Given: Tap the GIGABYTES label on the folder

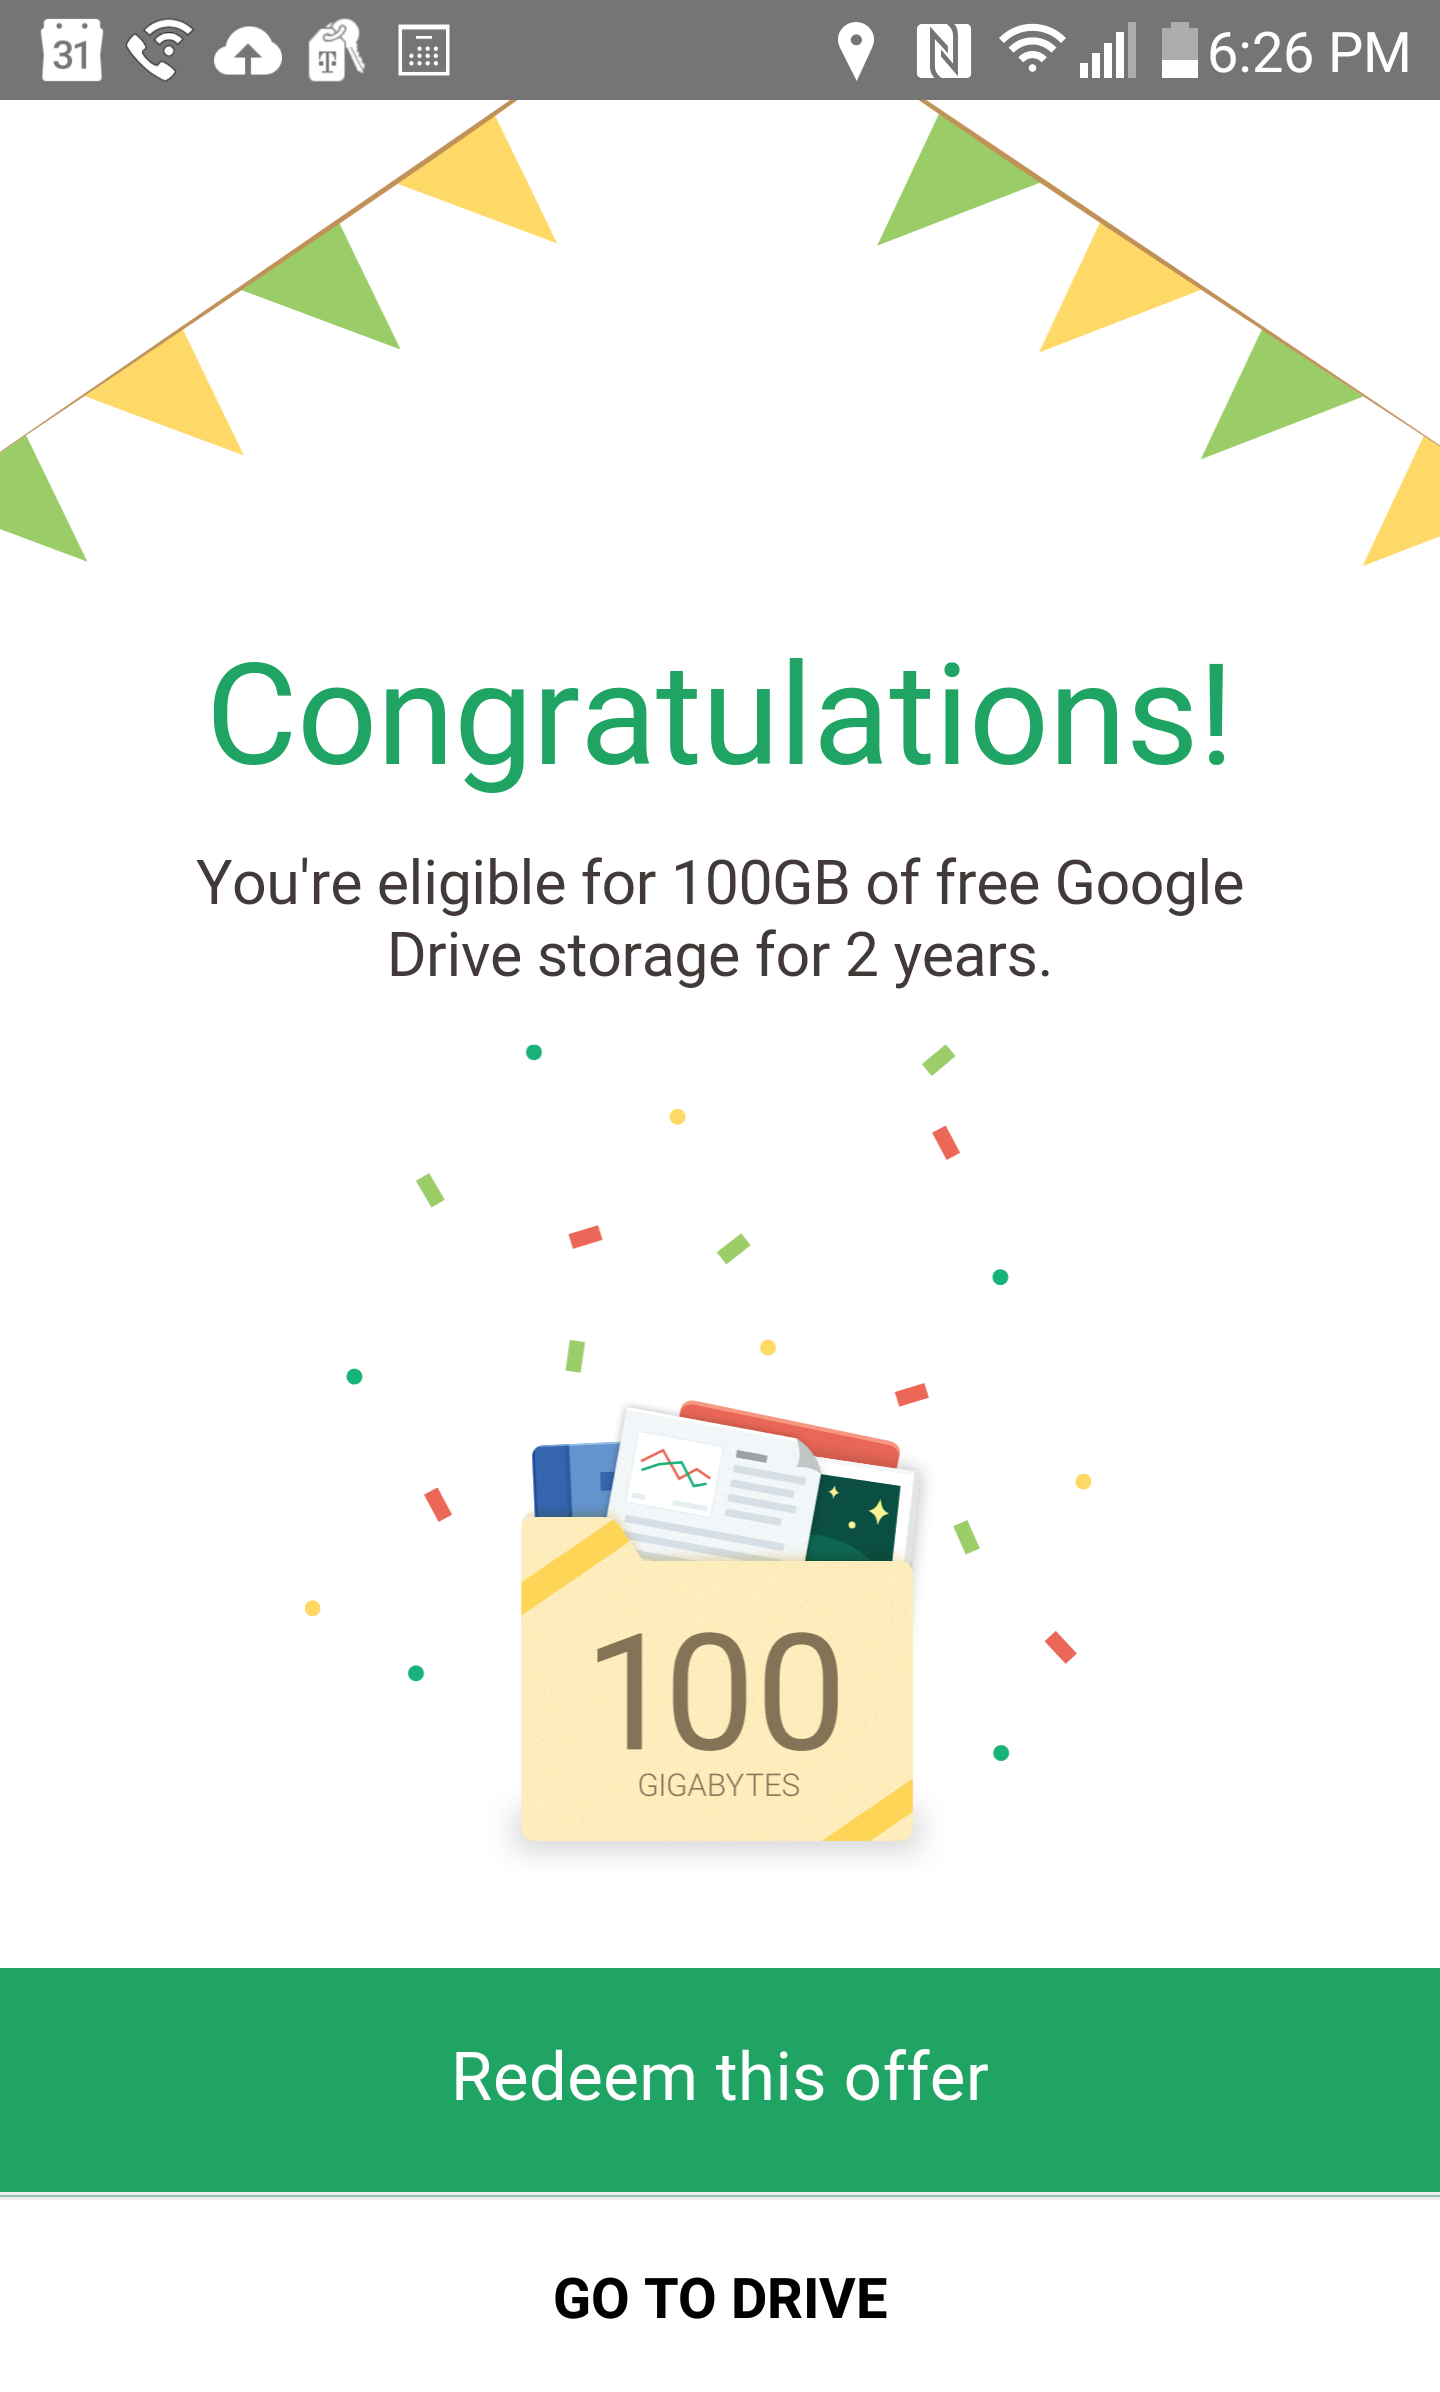Looking at the screenshot, I should coord(718,1785).
